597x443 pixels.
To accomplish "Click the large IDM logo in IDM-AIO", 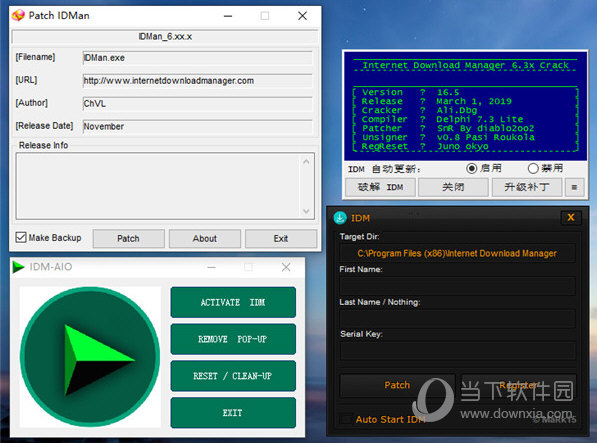I will (x=90, y=357).
